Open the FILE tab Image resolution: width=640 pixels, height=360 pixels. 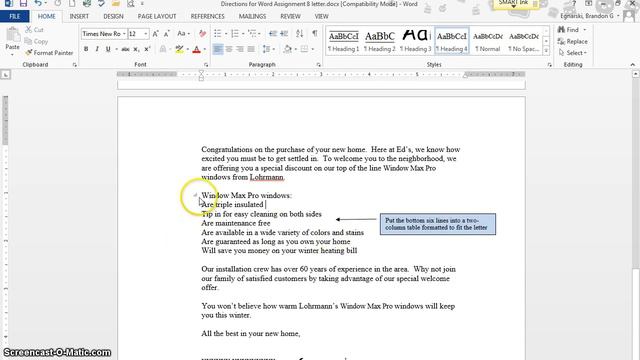click(x=15, y=16)
